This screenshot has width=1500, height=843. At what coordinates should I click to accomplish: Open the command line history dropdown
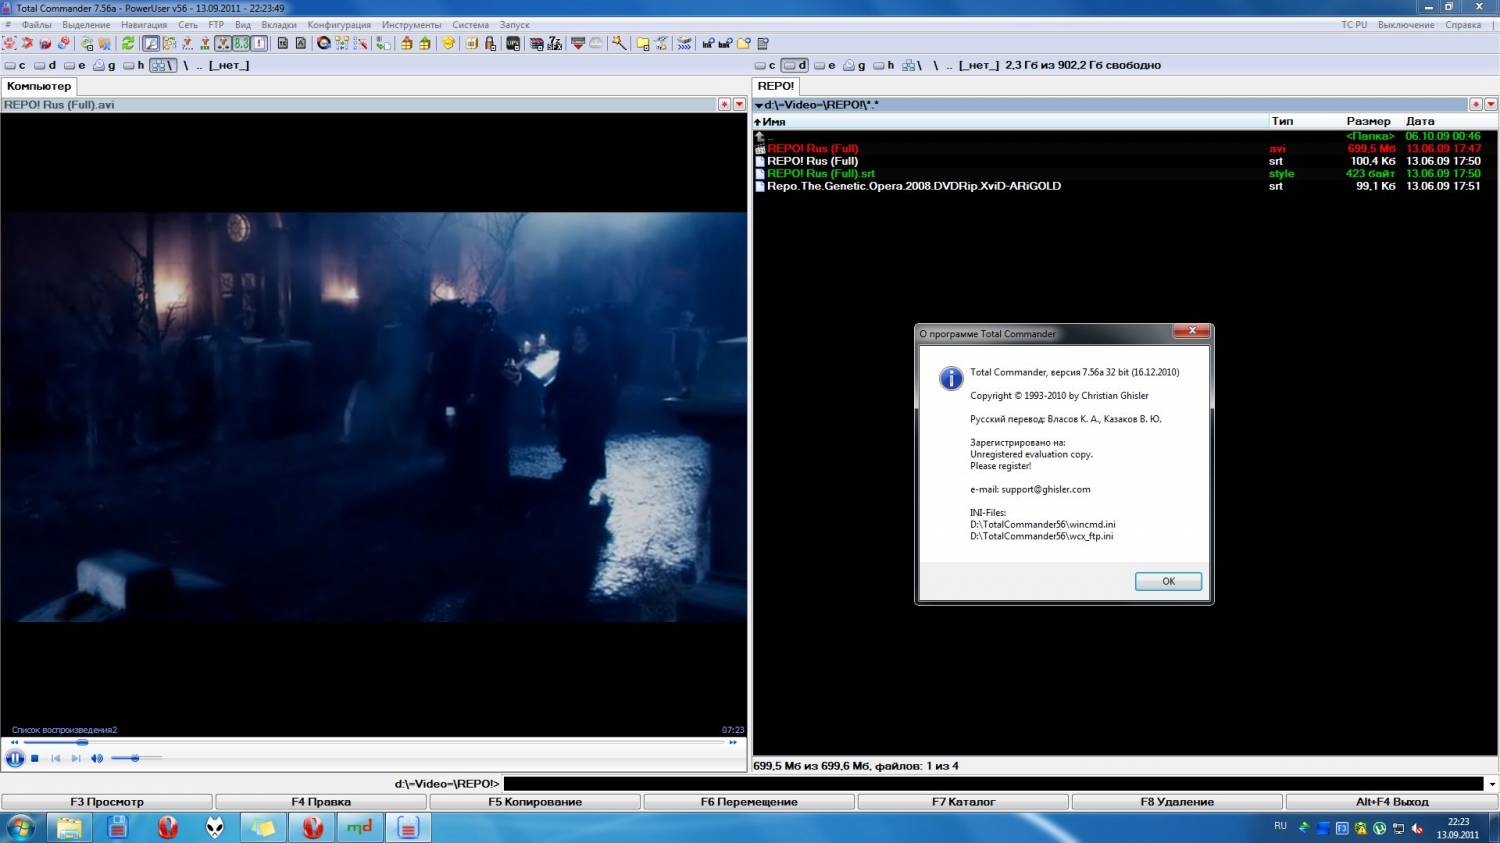pos(1492,784)
